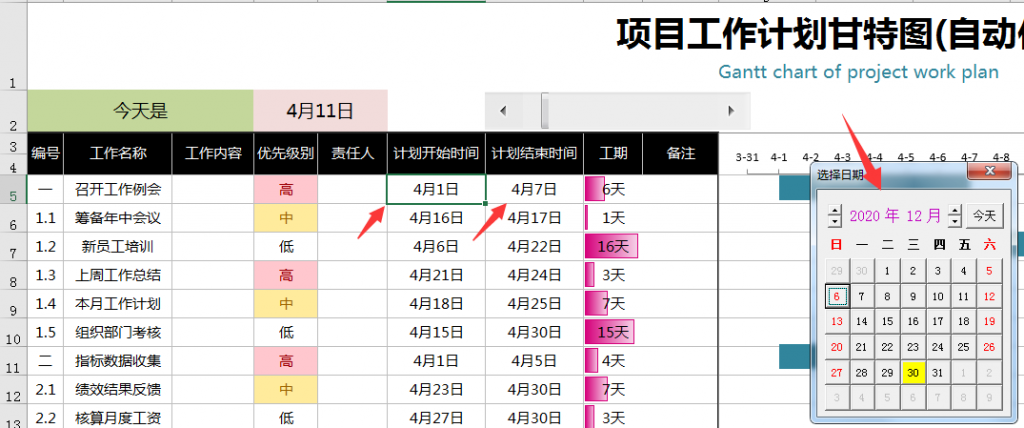The height and width of the screenshot is (428, 1024).
Task: Select the 4月27日 start date cell
Action: click(436, 418)
